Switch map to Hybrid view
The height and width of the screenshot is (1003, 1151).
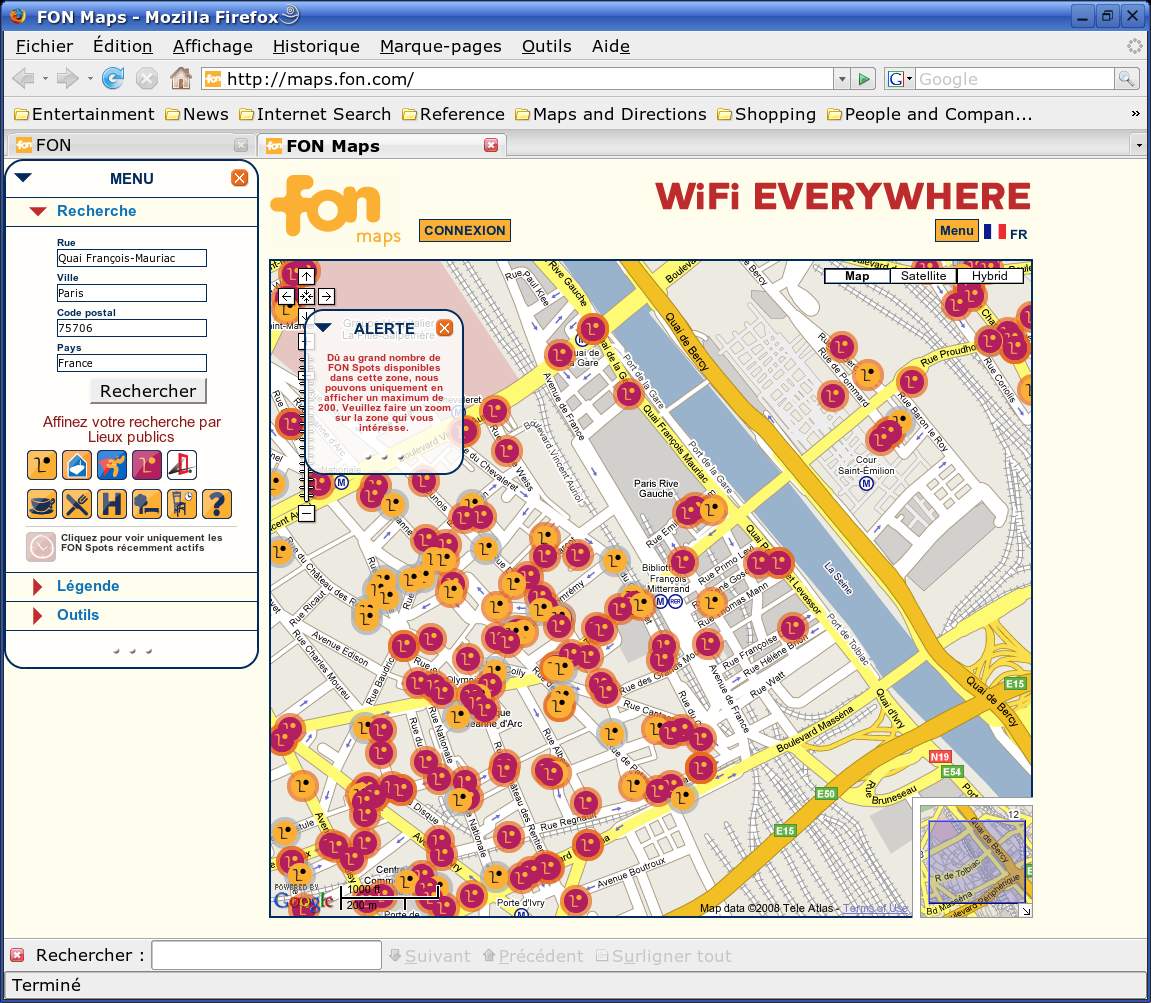[x=989, y=276]
